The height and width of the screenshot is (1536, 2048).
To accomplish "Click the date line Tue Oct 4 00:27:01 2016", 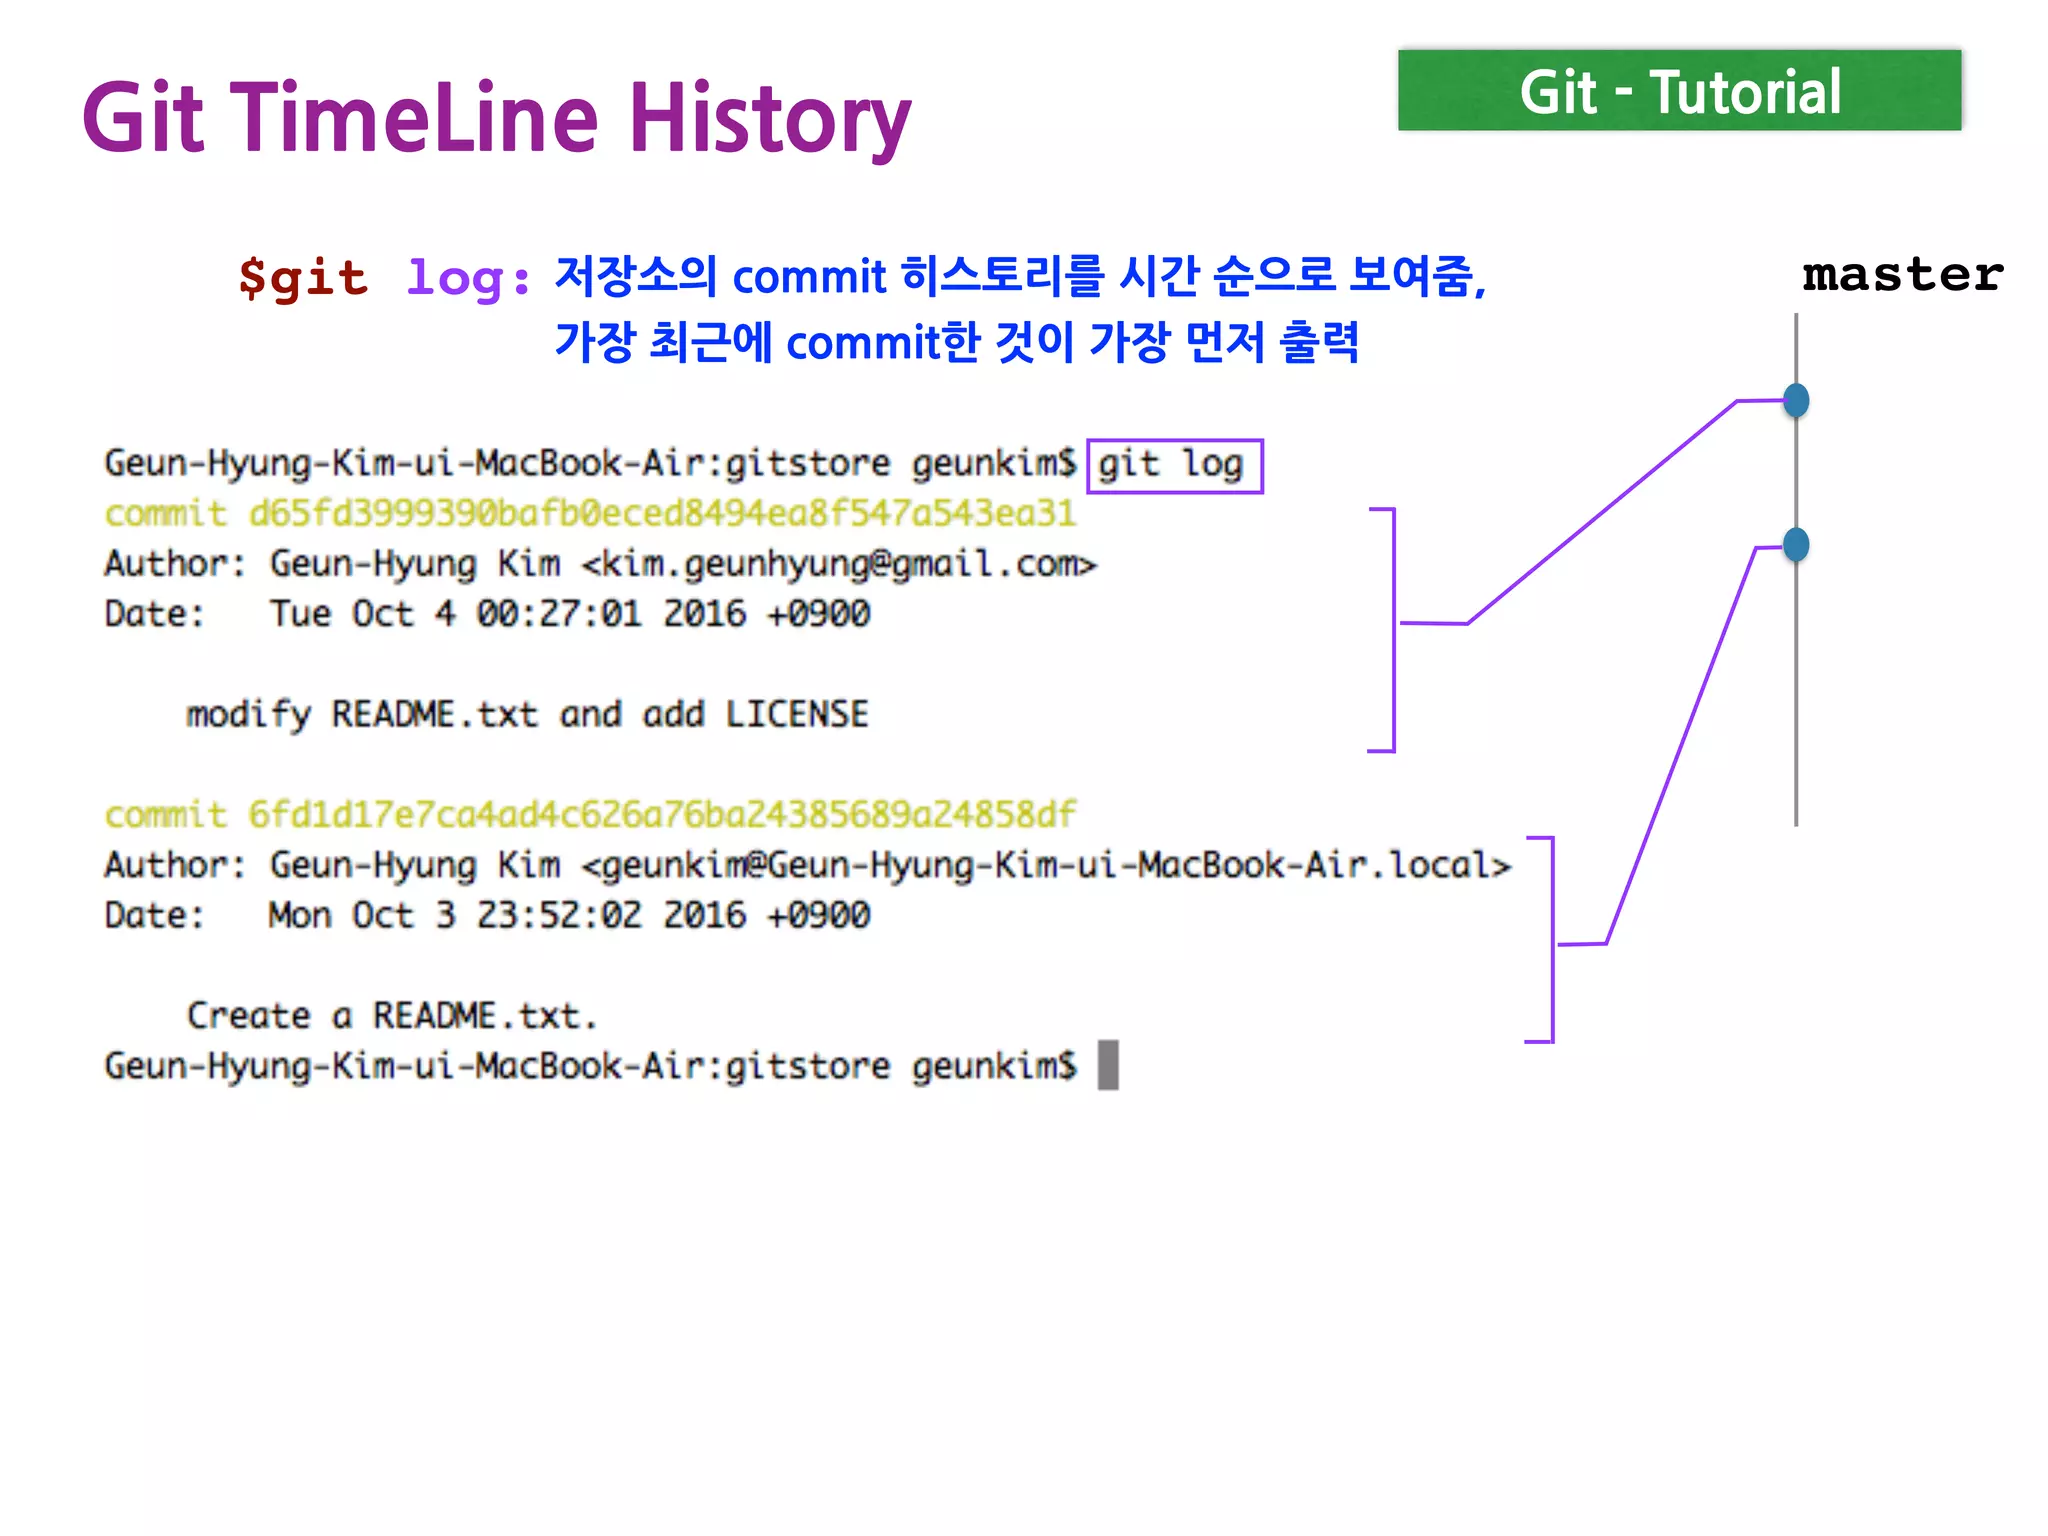I will [x=487, y=613].
